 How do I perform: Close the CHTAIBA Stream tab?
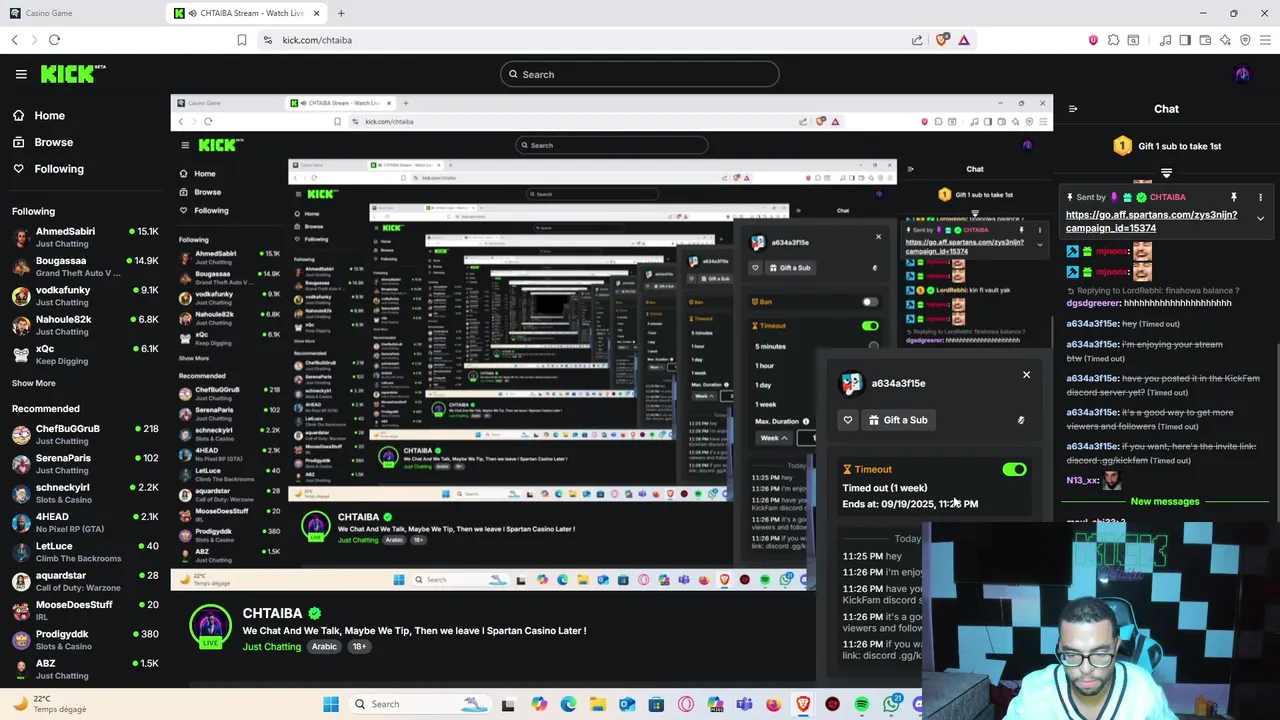[317, 13]
